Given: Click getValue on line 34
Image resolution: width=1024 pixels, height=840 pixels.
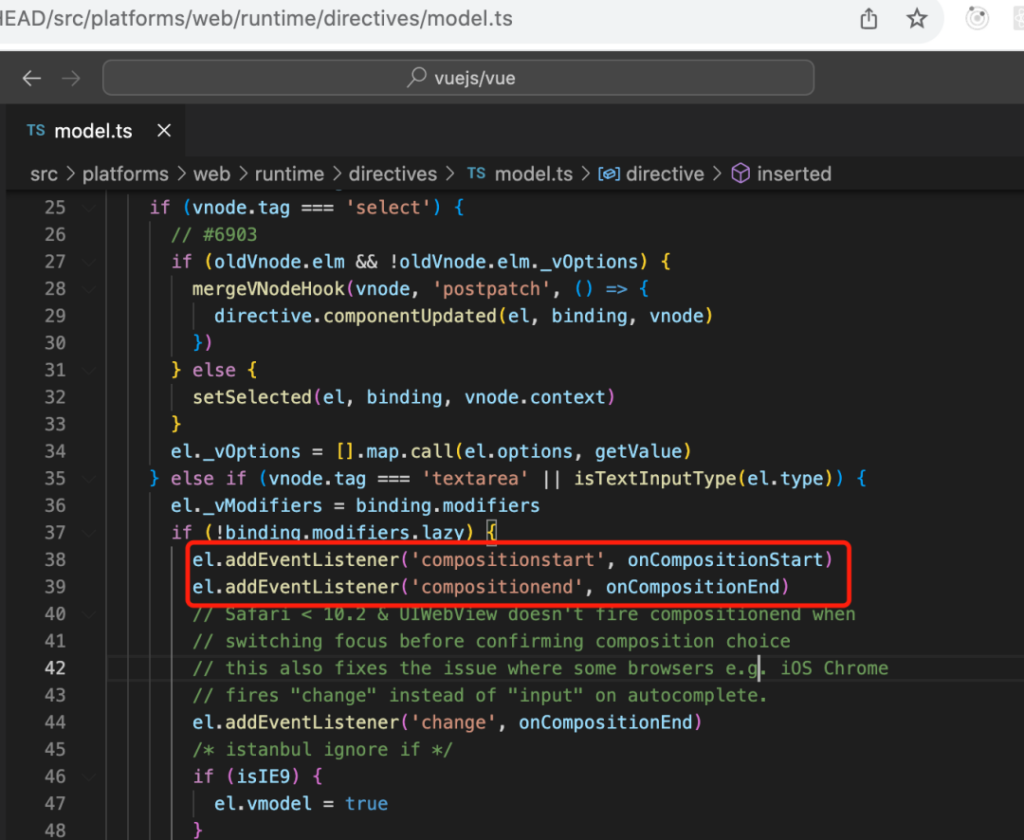Looking at the screenshot, I should tap(638, 451).
